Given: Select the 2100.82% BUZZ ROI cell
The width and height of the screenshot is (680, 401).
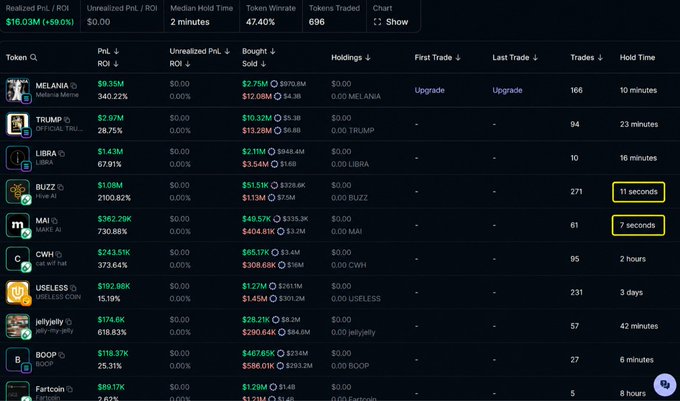Looking at the screenshot, I should 114,198.
